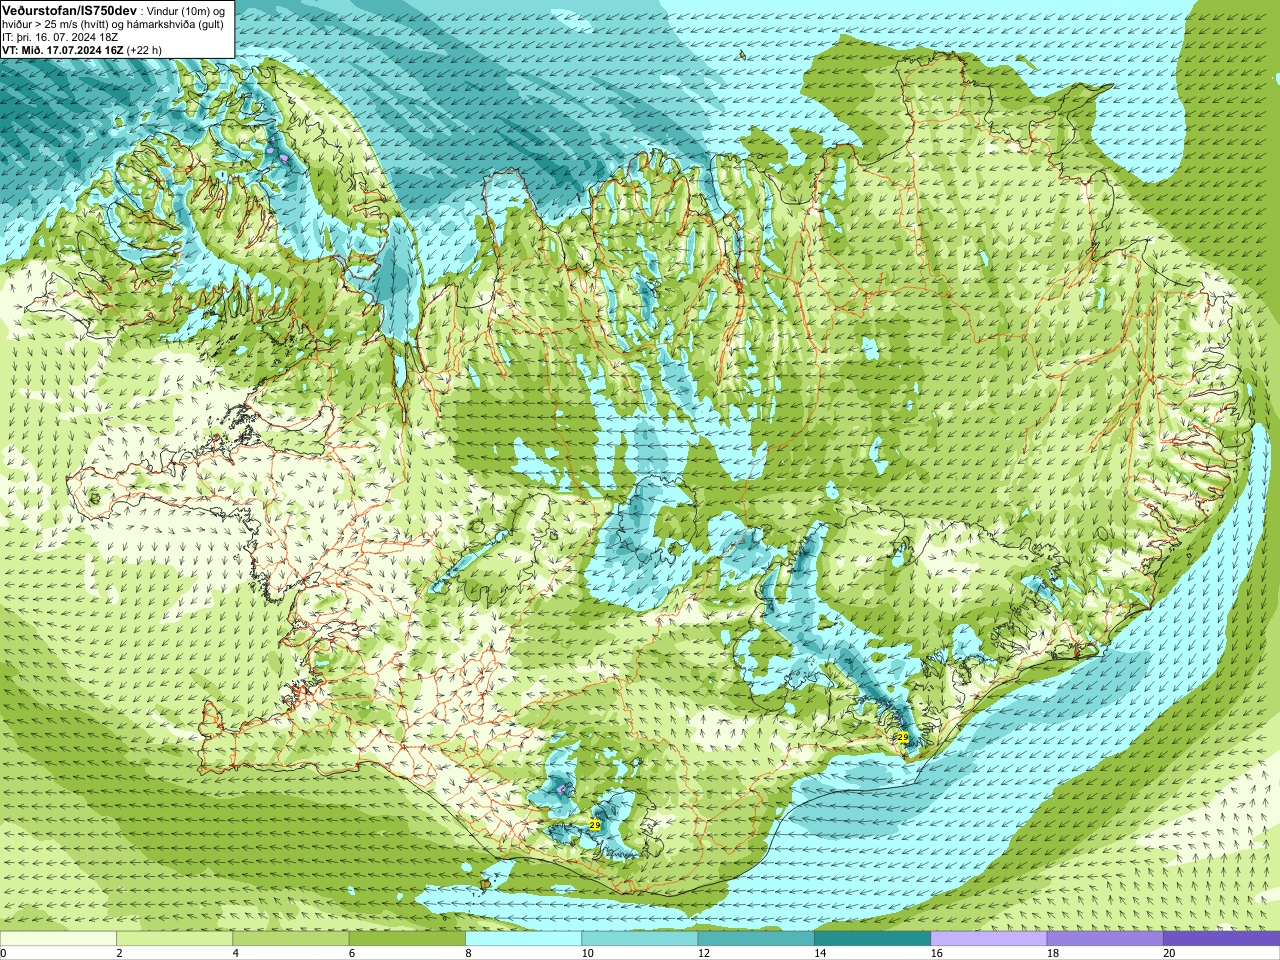This screenshot has height=960, width=1280.
Task: Click the pale yellow 0–2 m/s legend swatch
Action: pyautogui.click(x=58, y=939)
